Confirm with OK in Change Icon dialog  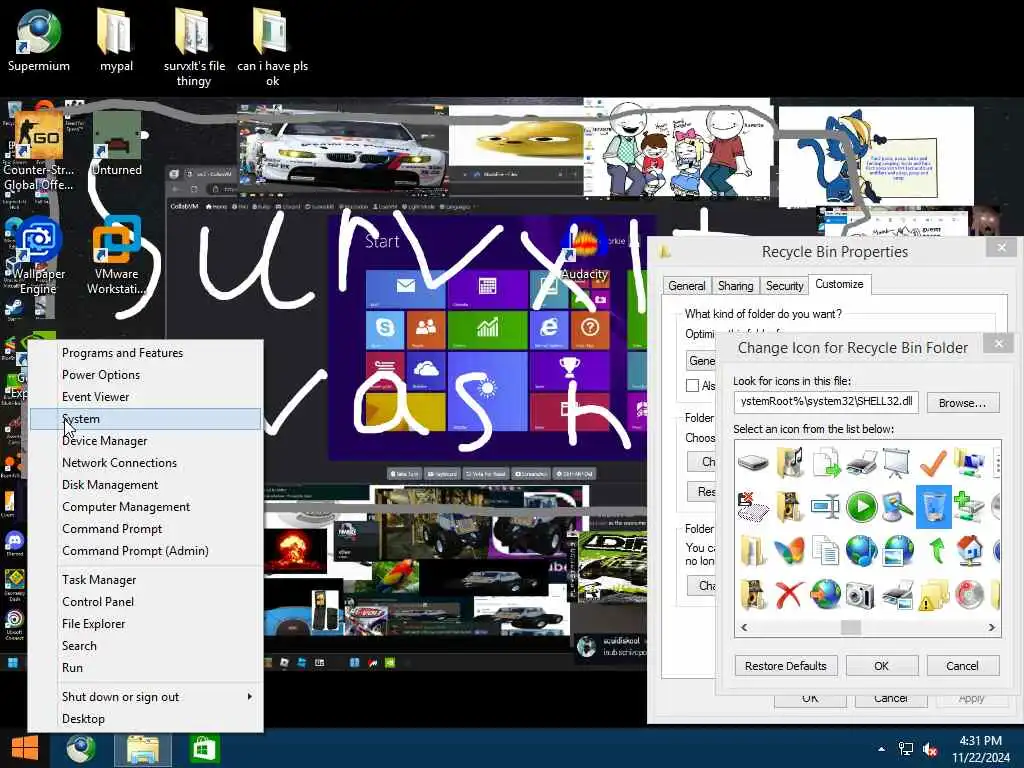coord(882,665)
